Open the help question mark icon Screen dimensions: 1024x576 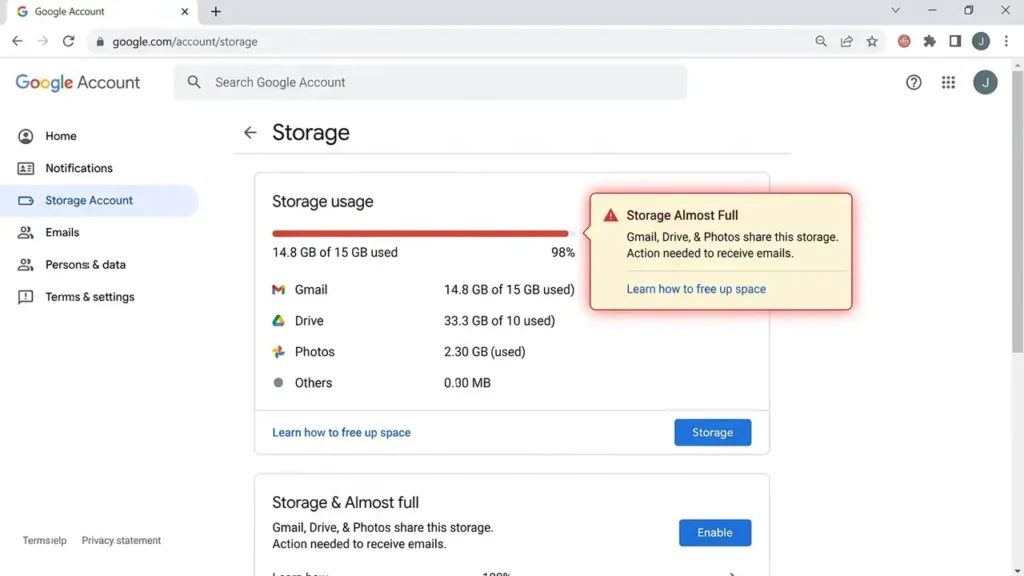pos(914,82)
